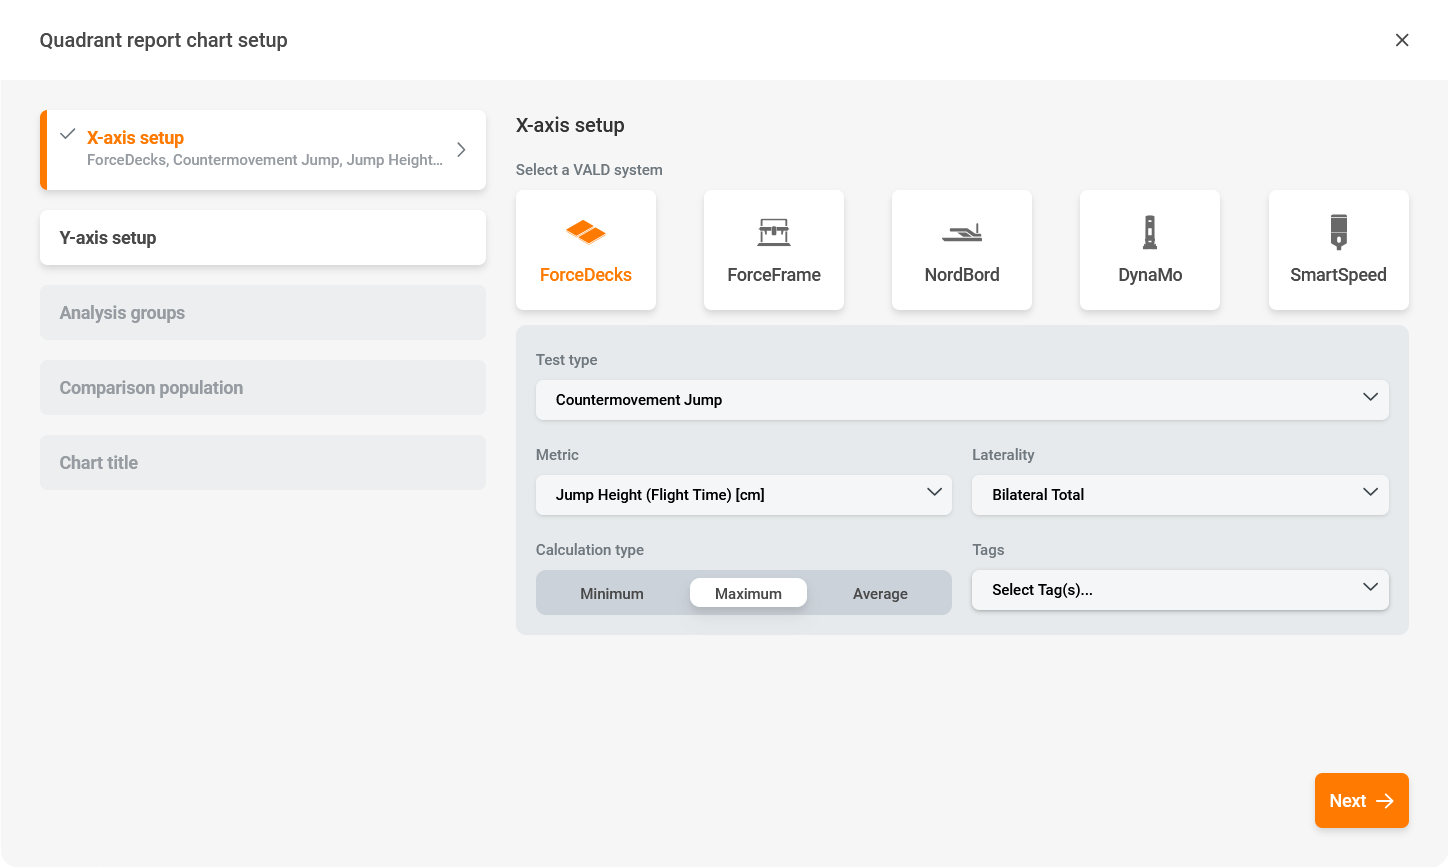Pick the NordBord system icon
This screenshot has width=1449, height=868.
[962, 233]
